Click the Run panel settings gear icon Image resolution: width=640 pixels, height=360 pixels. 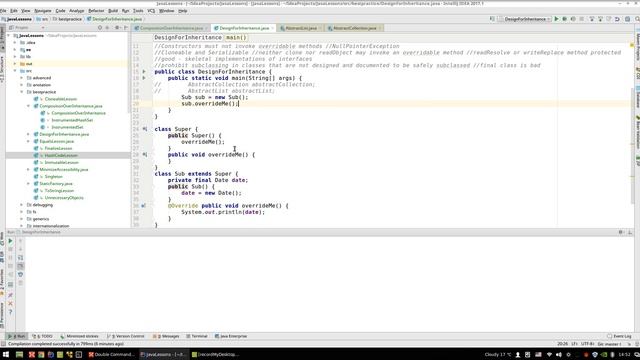[x=621, y=232]
